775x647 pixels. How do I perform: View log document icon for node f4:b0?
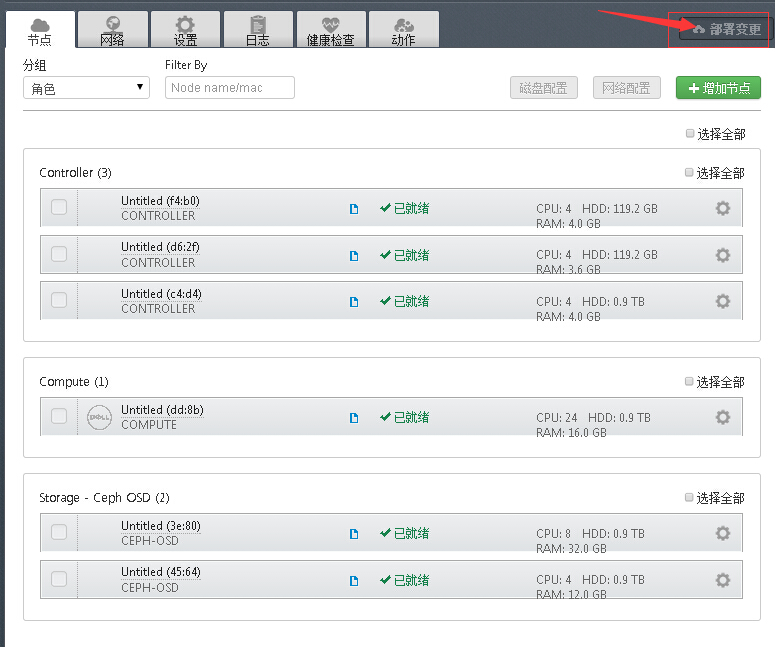[354, 209]
